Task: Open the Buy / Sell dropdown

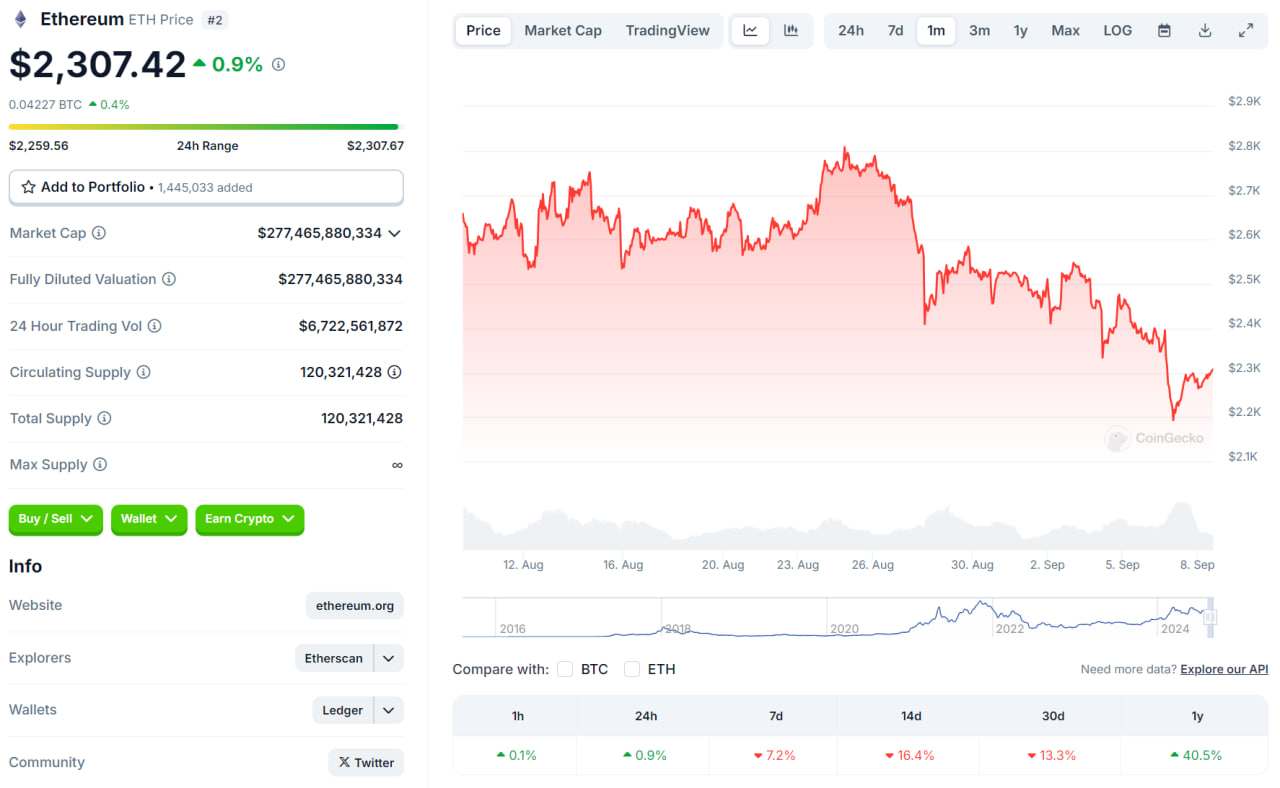Action: click(56, 519)
